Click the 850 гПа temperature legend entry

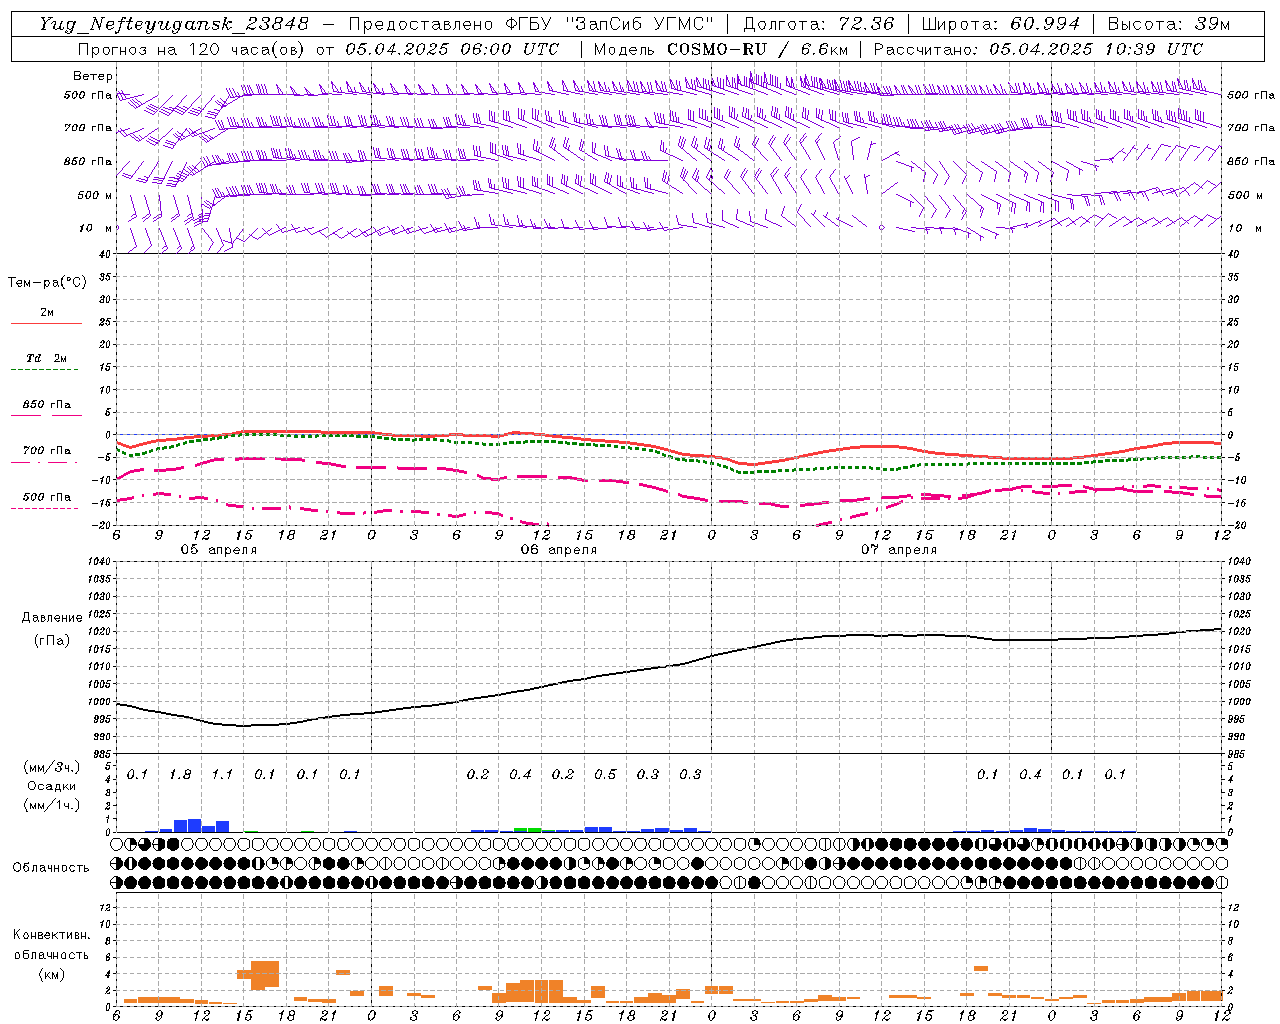click(x=47, y=405)
